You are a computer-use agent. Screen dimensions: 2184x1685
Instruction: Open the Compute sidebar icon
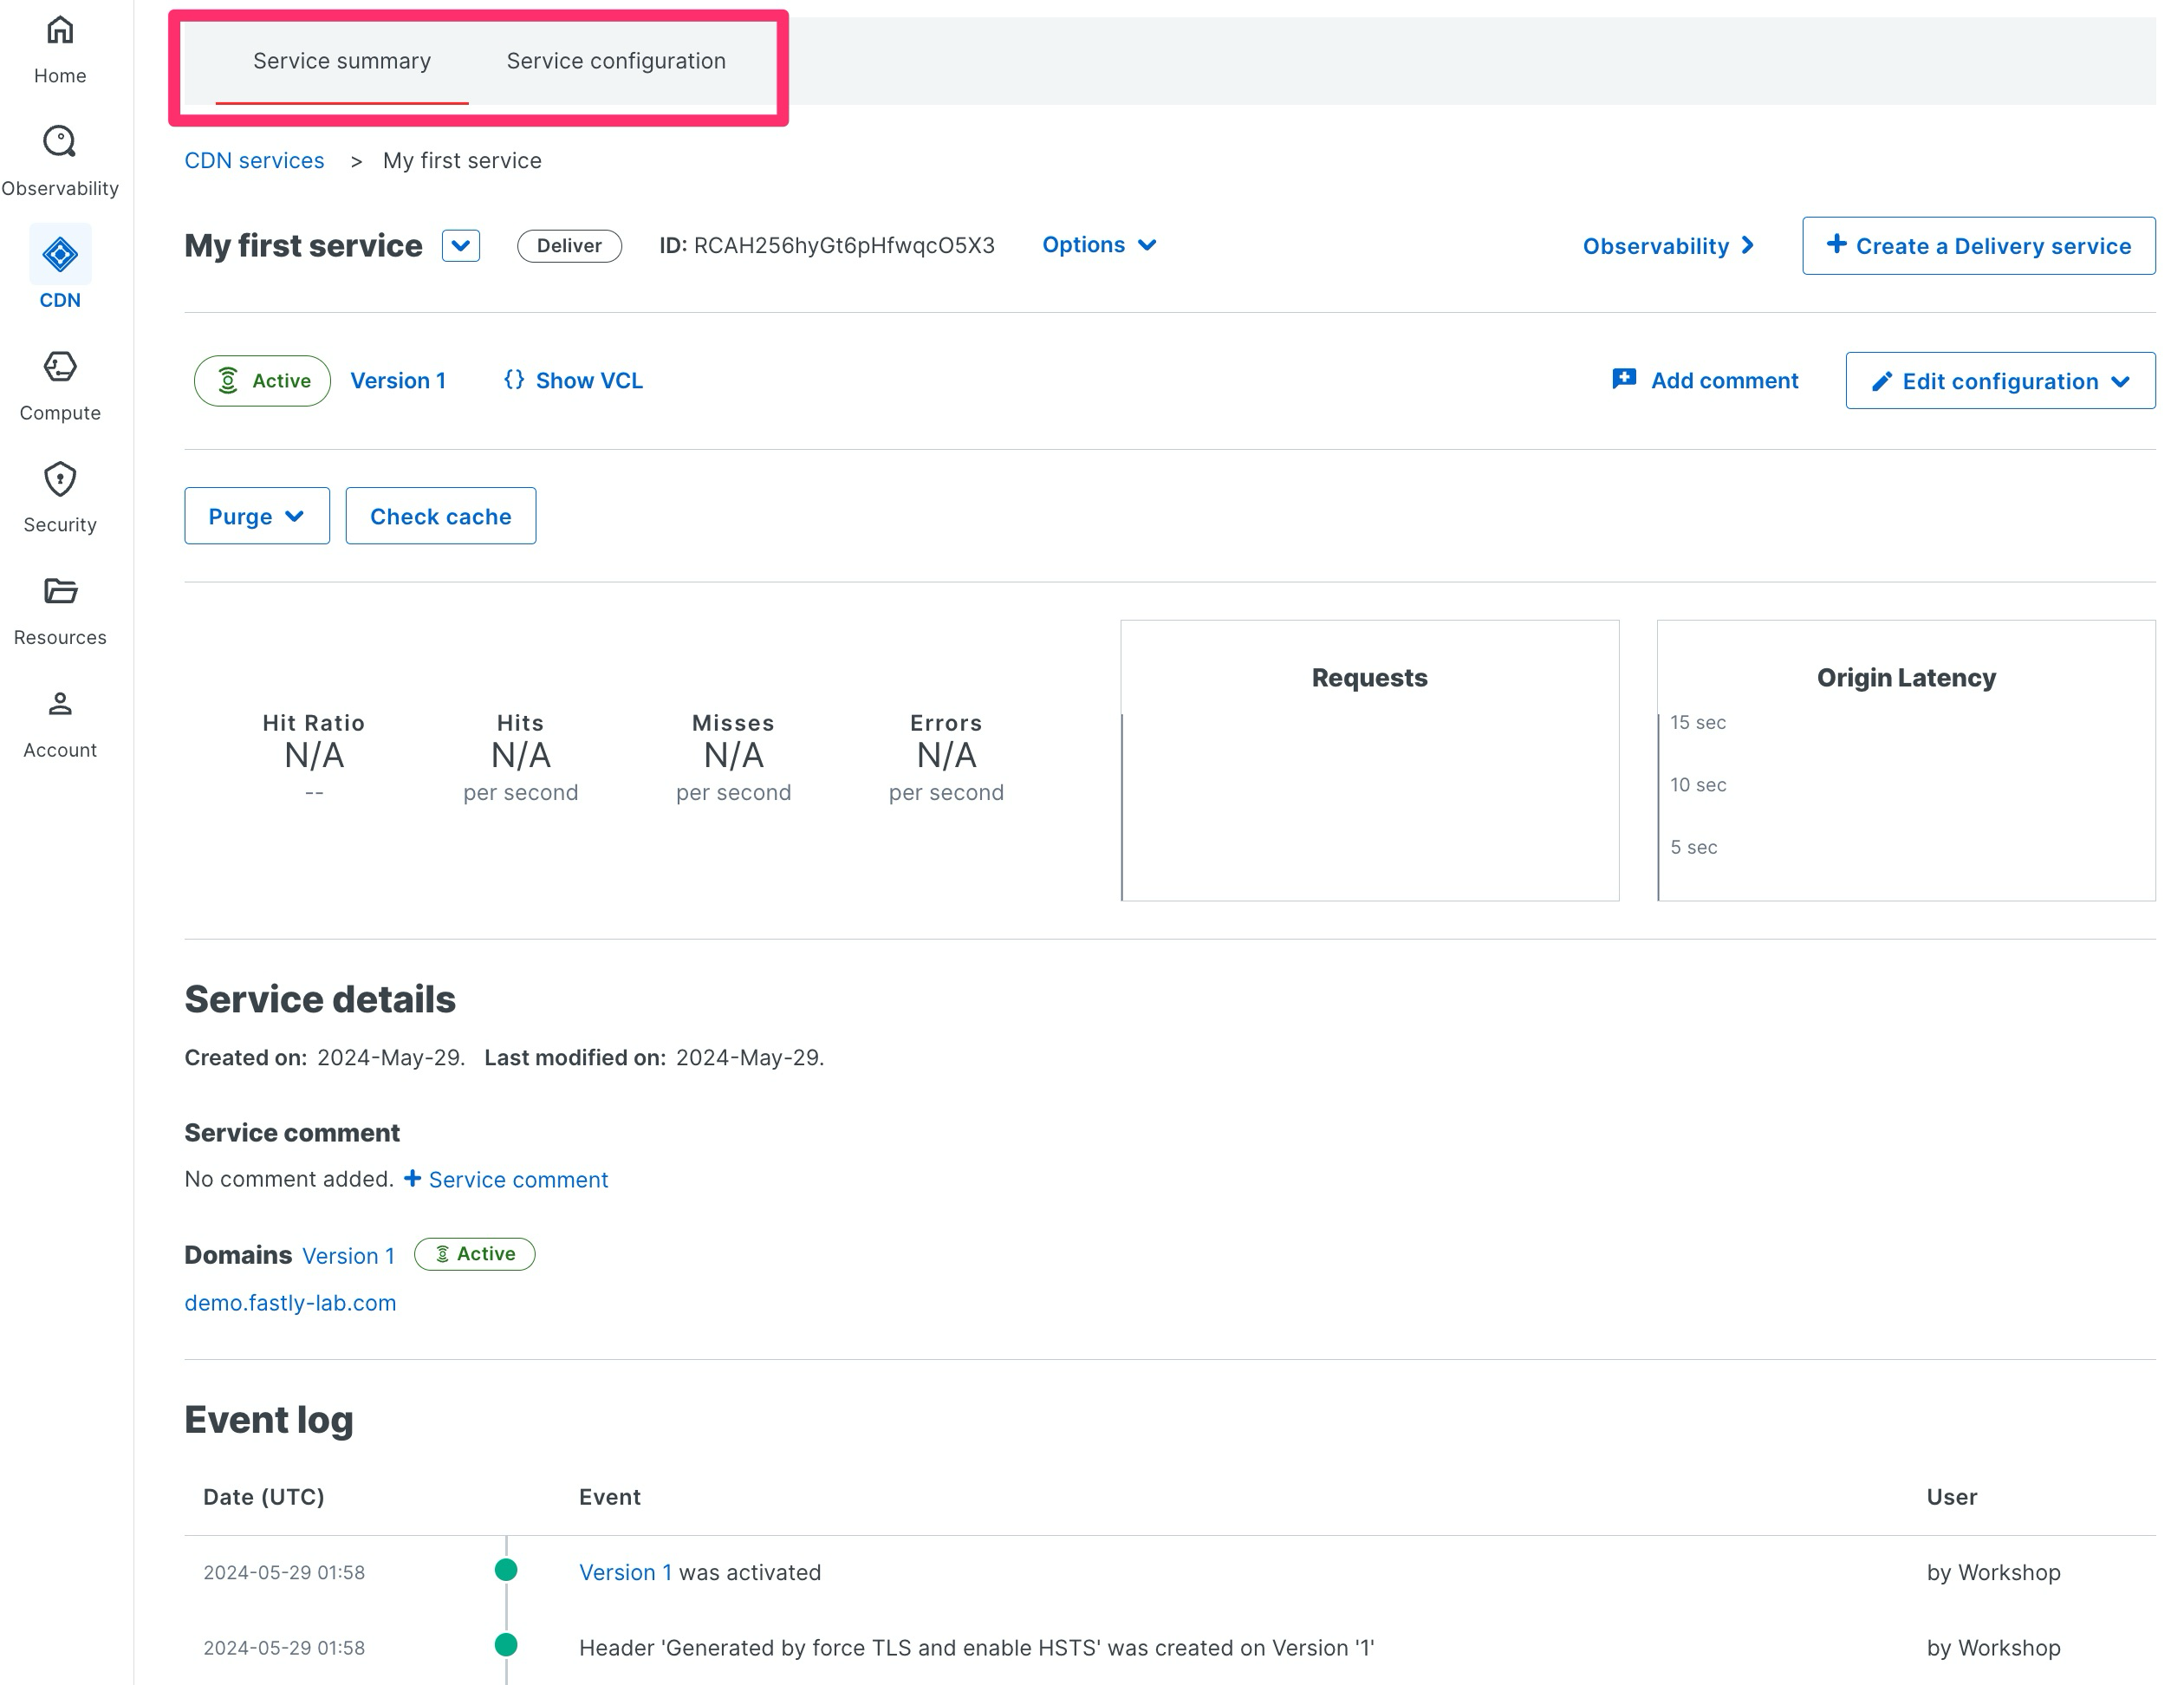(x=60, y=367)
